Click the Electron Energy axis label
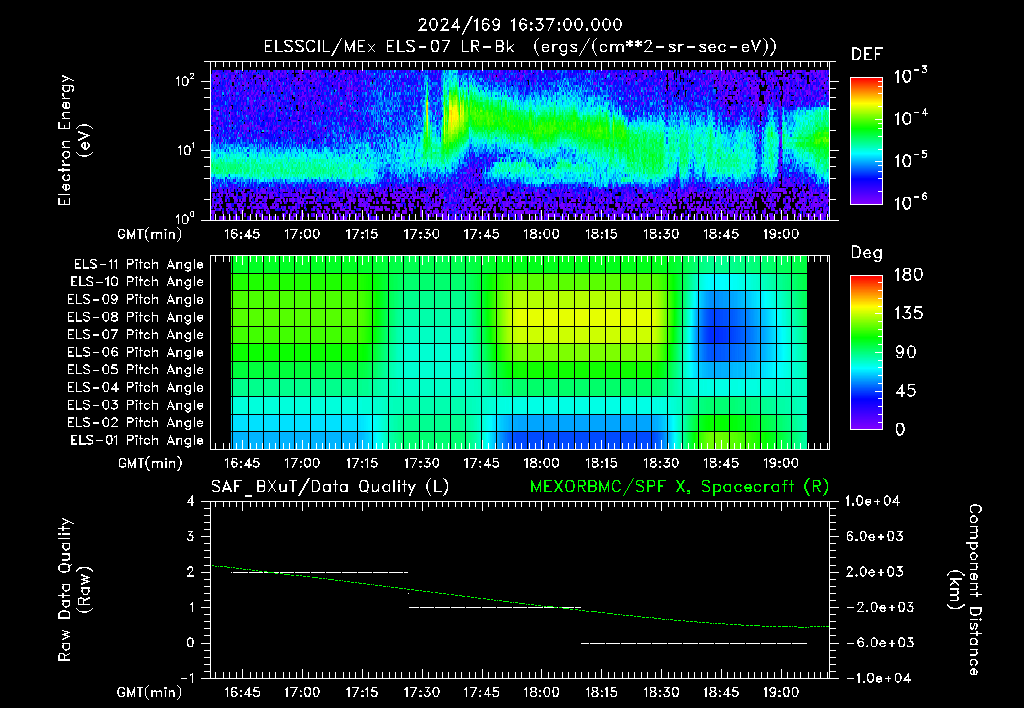 74,140
